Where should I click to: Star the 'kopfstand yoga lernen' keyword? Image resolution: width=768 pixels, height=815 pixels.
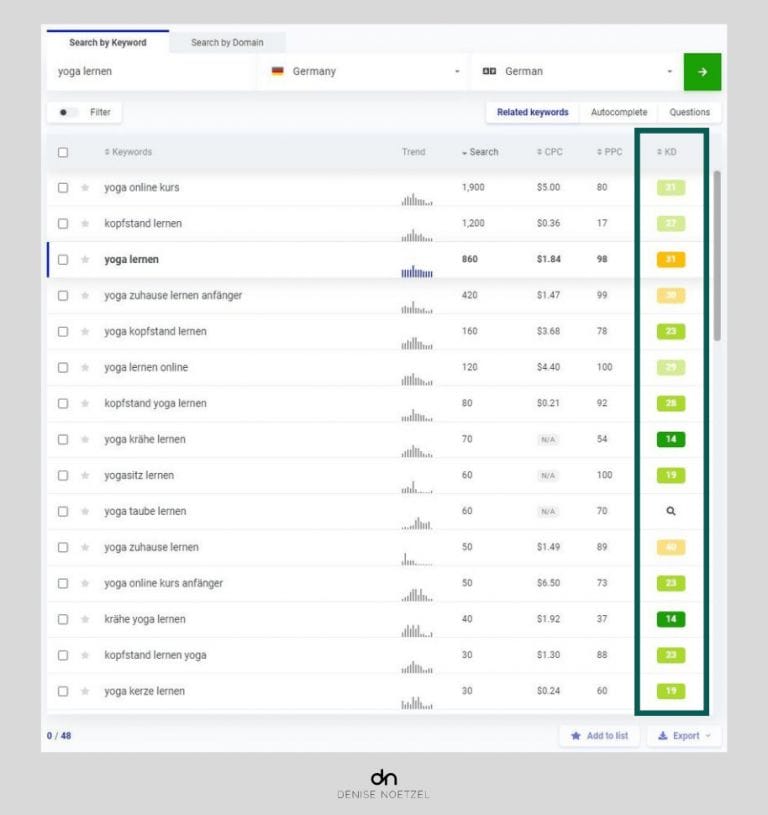point(85,403)
